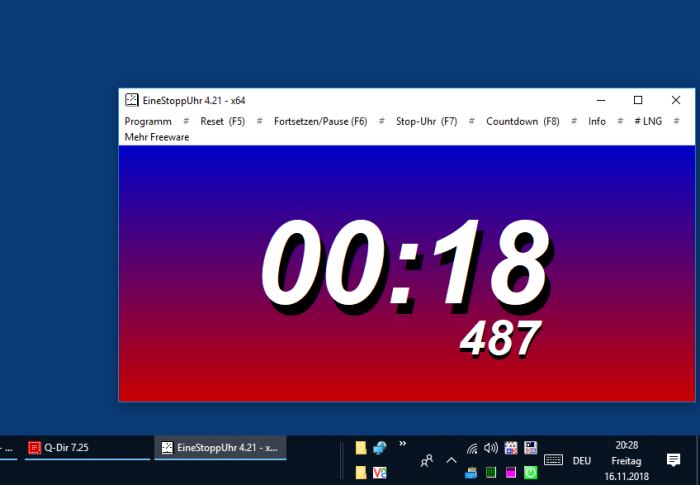Click the 487 milliseconds readout
700x485 pixels.
click(x=500, y=339)
